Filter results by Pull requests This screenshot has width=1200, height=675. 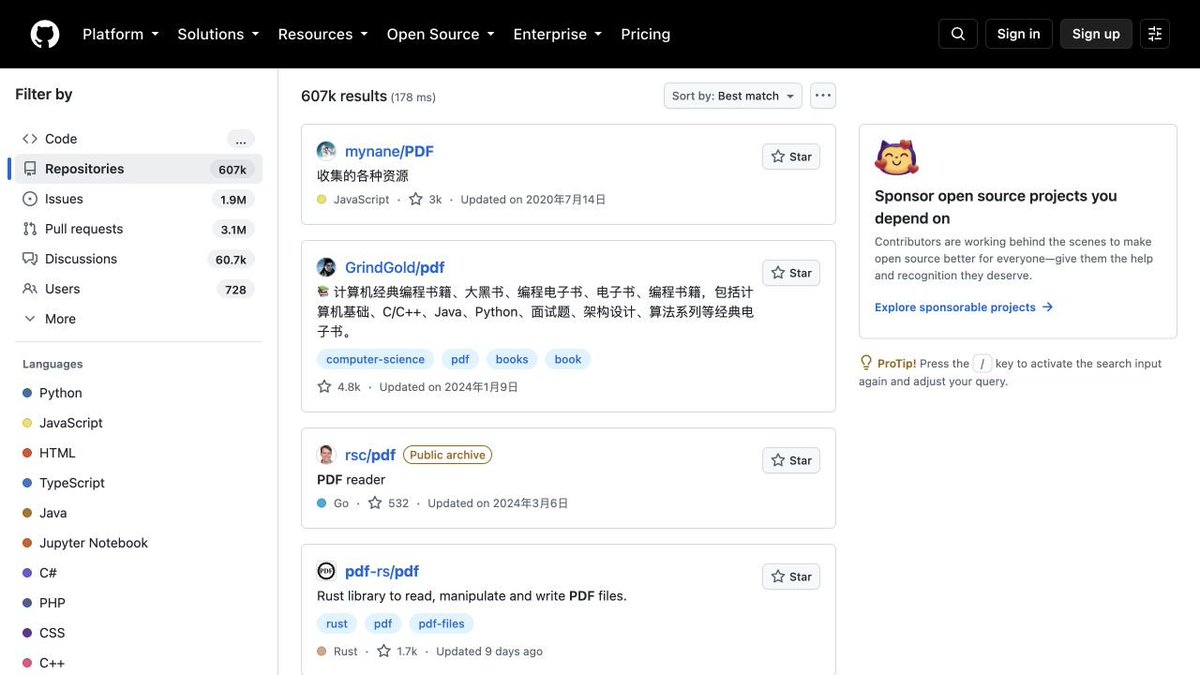point(139,229)
